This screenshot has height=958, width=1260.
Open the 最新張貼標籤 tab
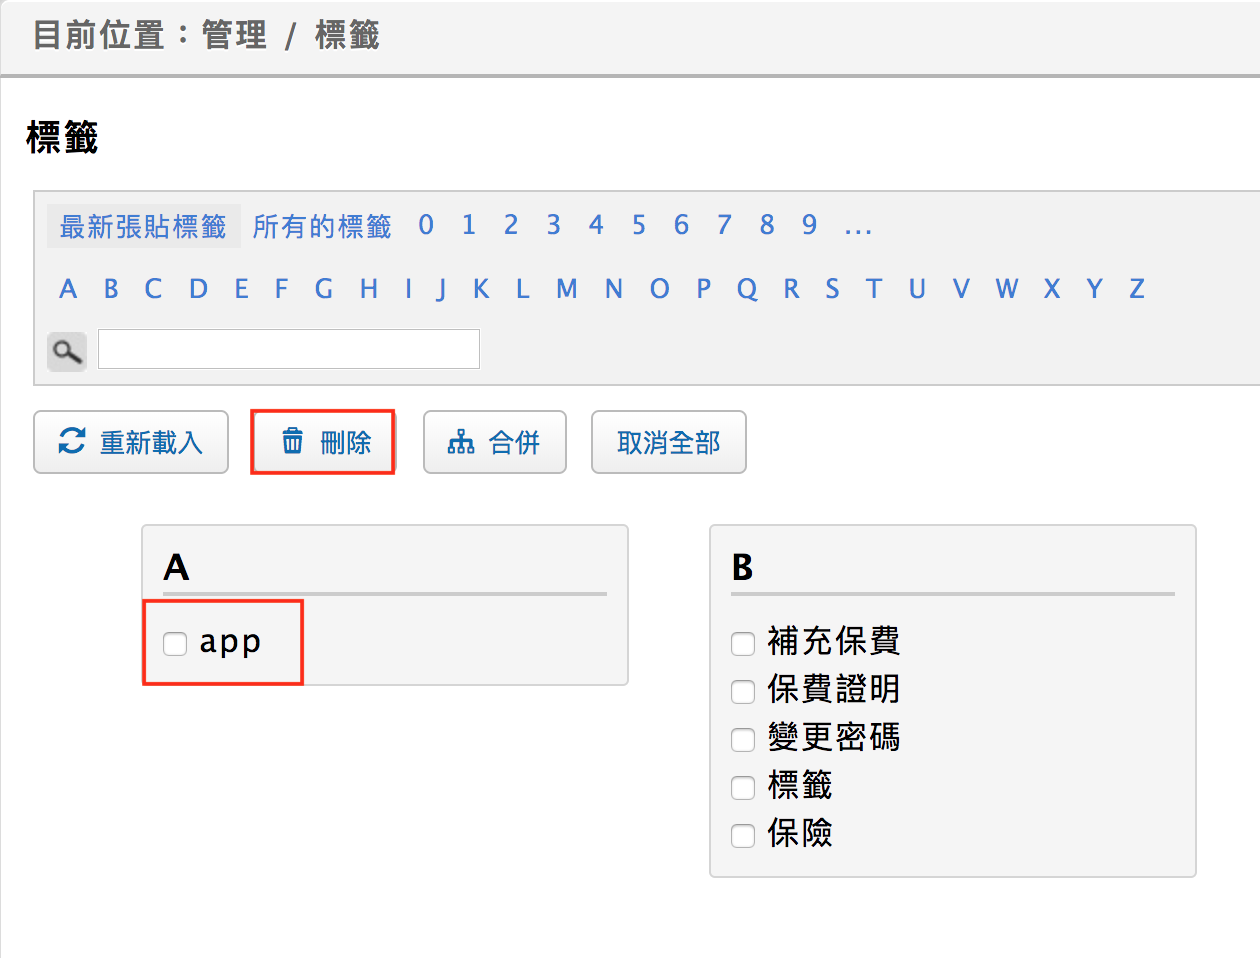point(143,227)
